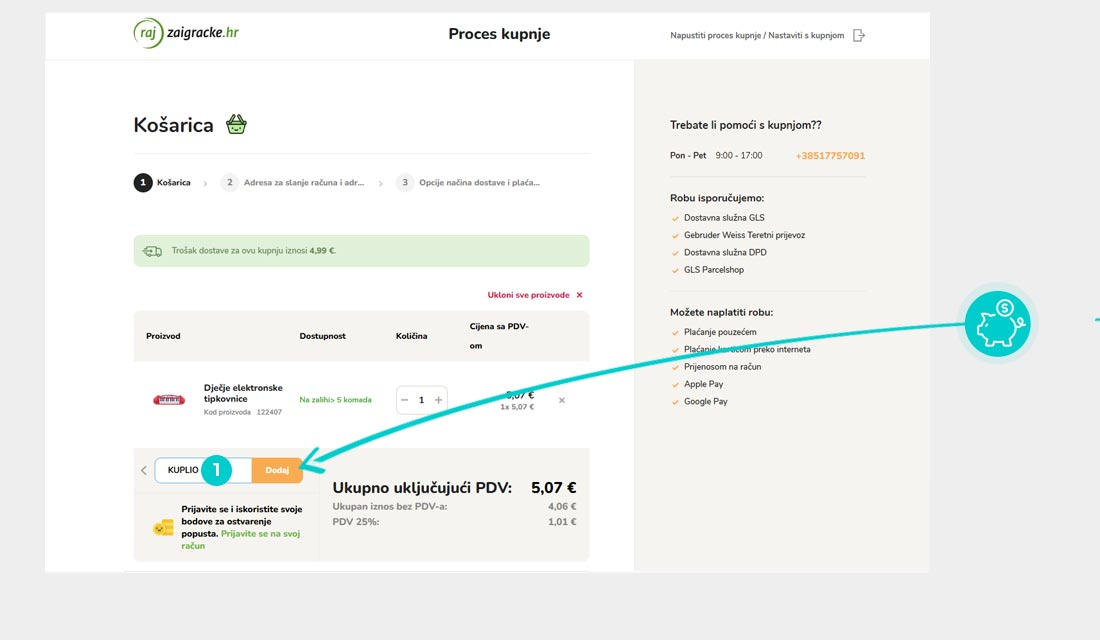Image resolution: width=1100 pixels, height=640 pixels.
Task: Click Ukloni sve proizvode to empty cart
Action: click(535, 295)
